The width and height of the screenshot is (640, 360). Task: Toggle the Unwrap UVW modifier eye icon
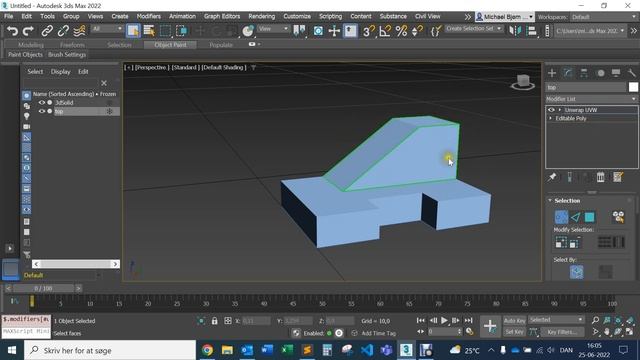(x=551, y=110)
